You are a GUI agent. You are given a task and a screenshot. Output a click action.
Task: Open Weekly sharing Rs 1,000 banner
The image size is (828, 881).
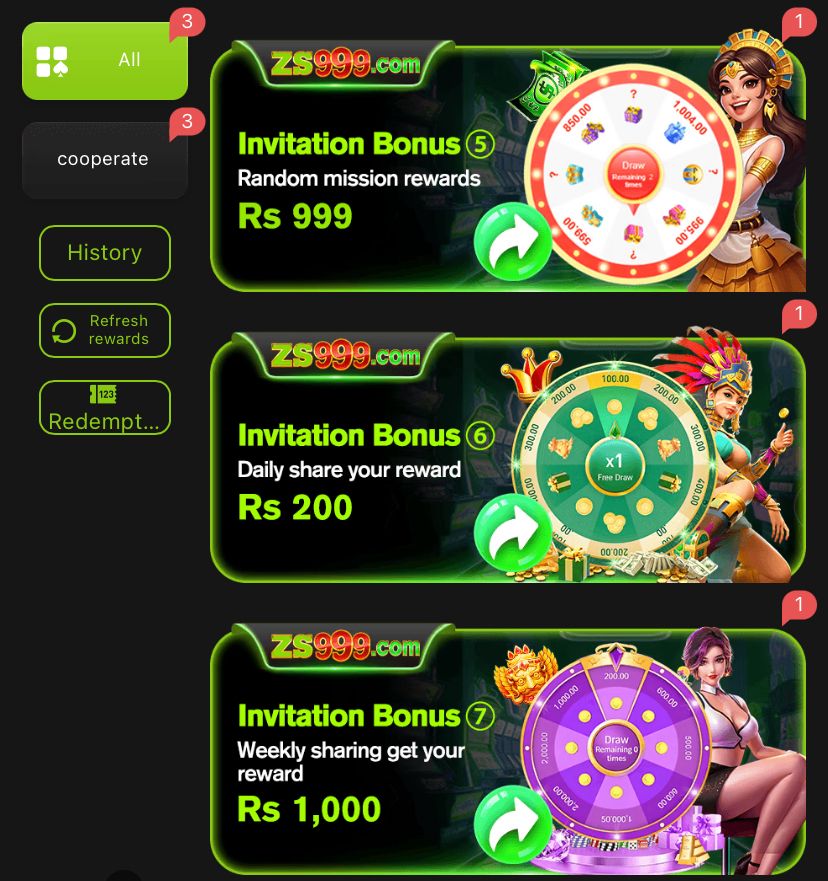coord(508,749)
